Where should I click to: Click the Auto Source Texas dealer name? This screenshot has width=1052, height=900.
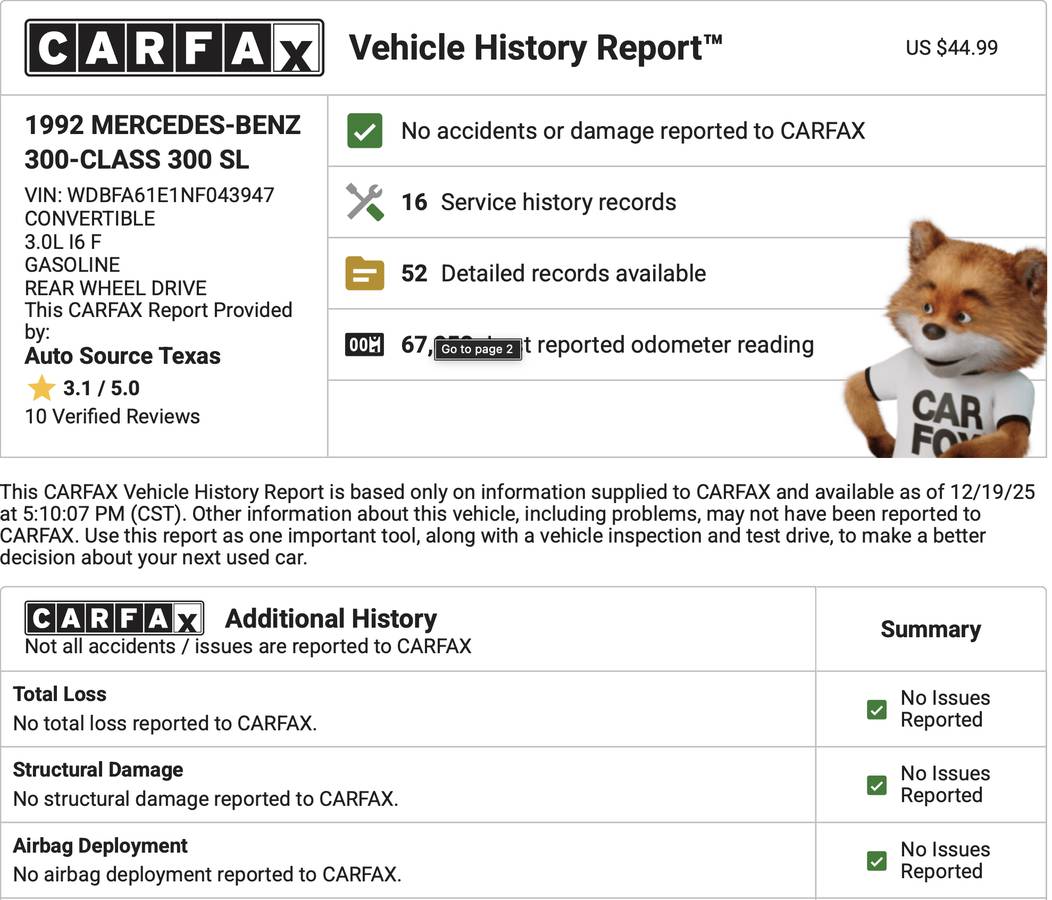tap(123, 356)
